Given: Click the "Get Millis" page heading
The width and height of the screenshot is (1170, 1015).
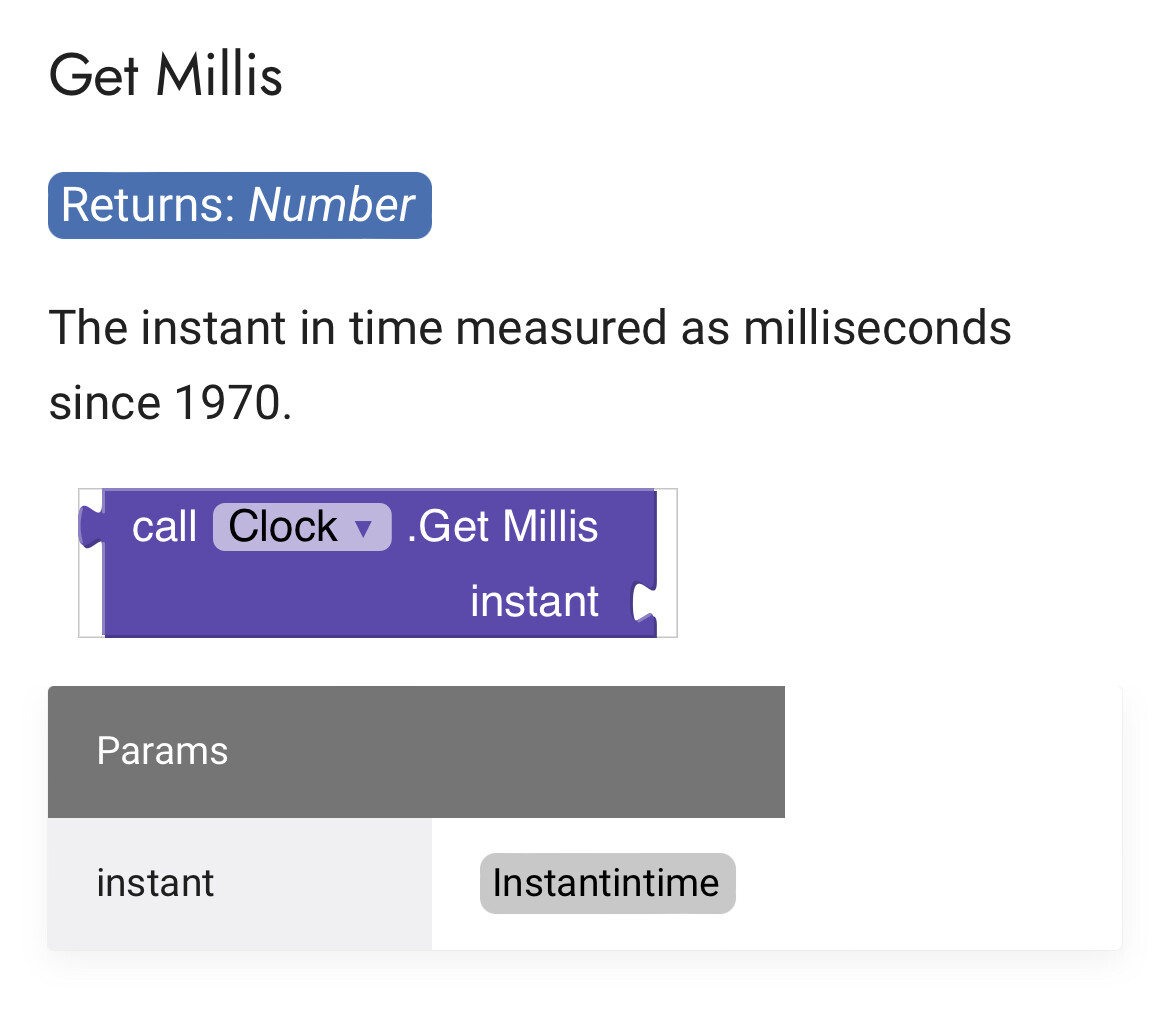Looking at the screenshot, I should pyautogui.click(x=166, y=76).
